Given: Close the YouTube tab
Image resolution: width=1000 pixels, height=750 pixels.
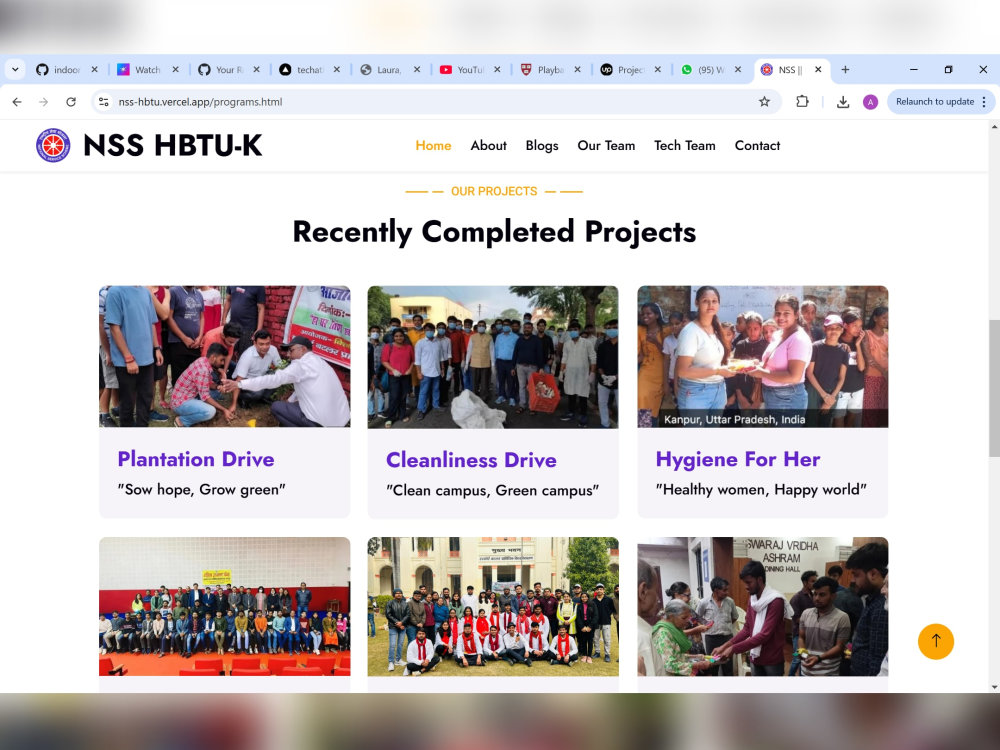Looking at the screenshot, I should click(497, 70).
